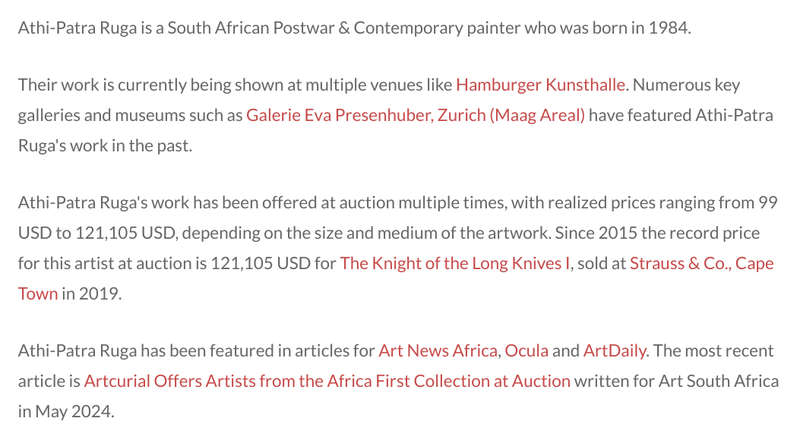Open the Ocula article source link
Screen dimensions: 800x438
click(x=527, y=351)
